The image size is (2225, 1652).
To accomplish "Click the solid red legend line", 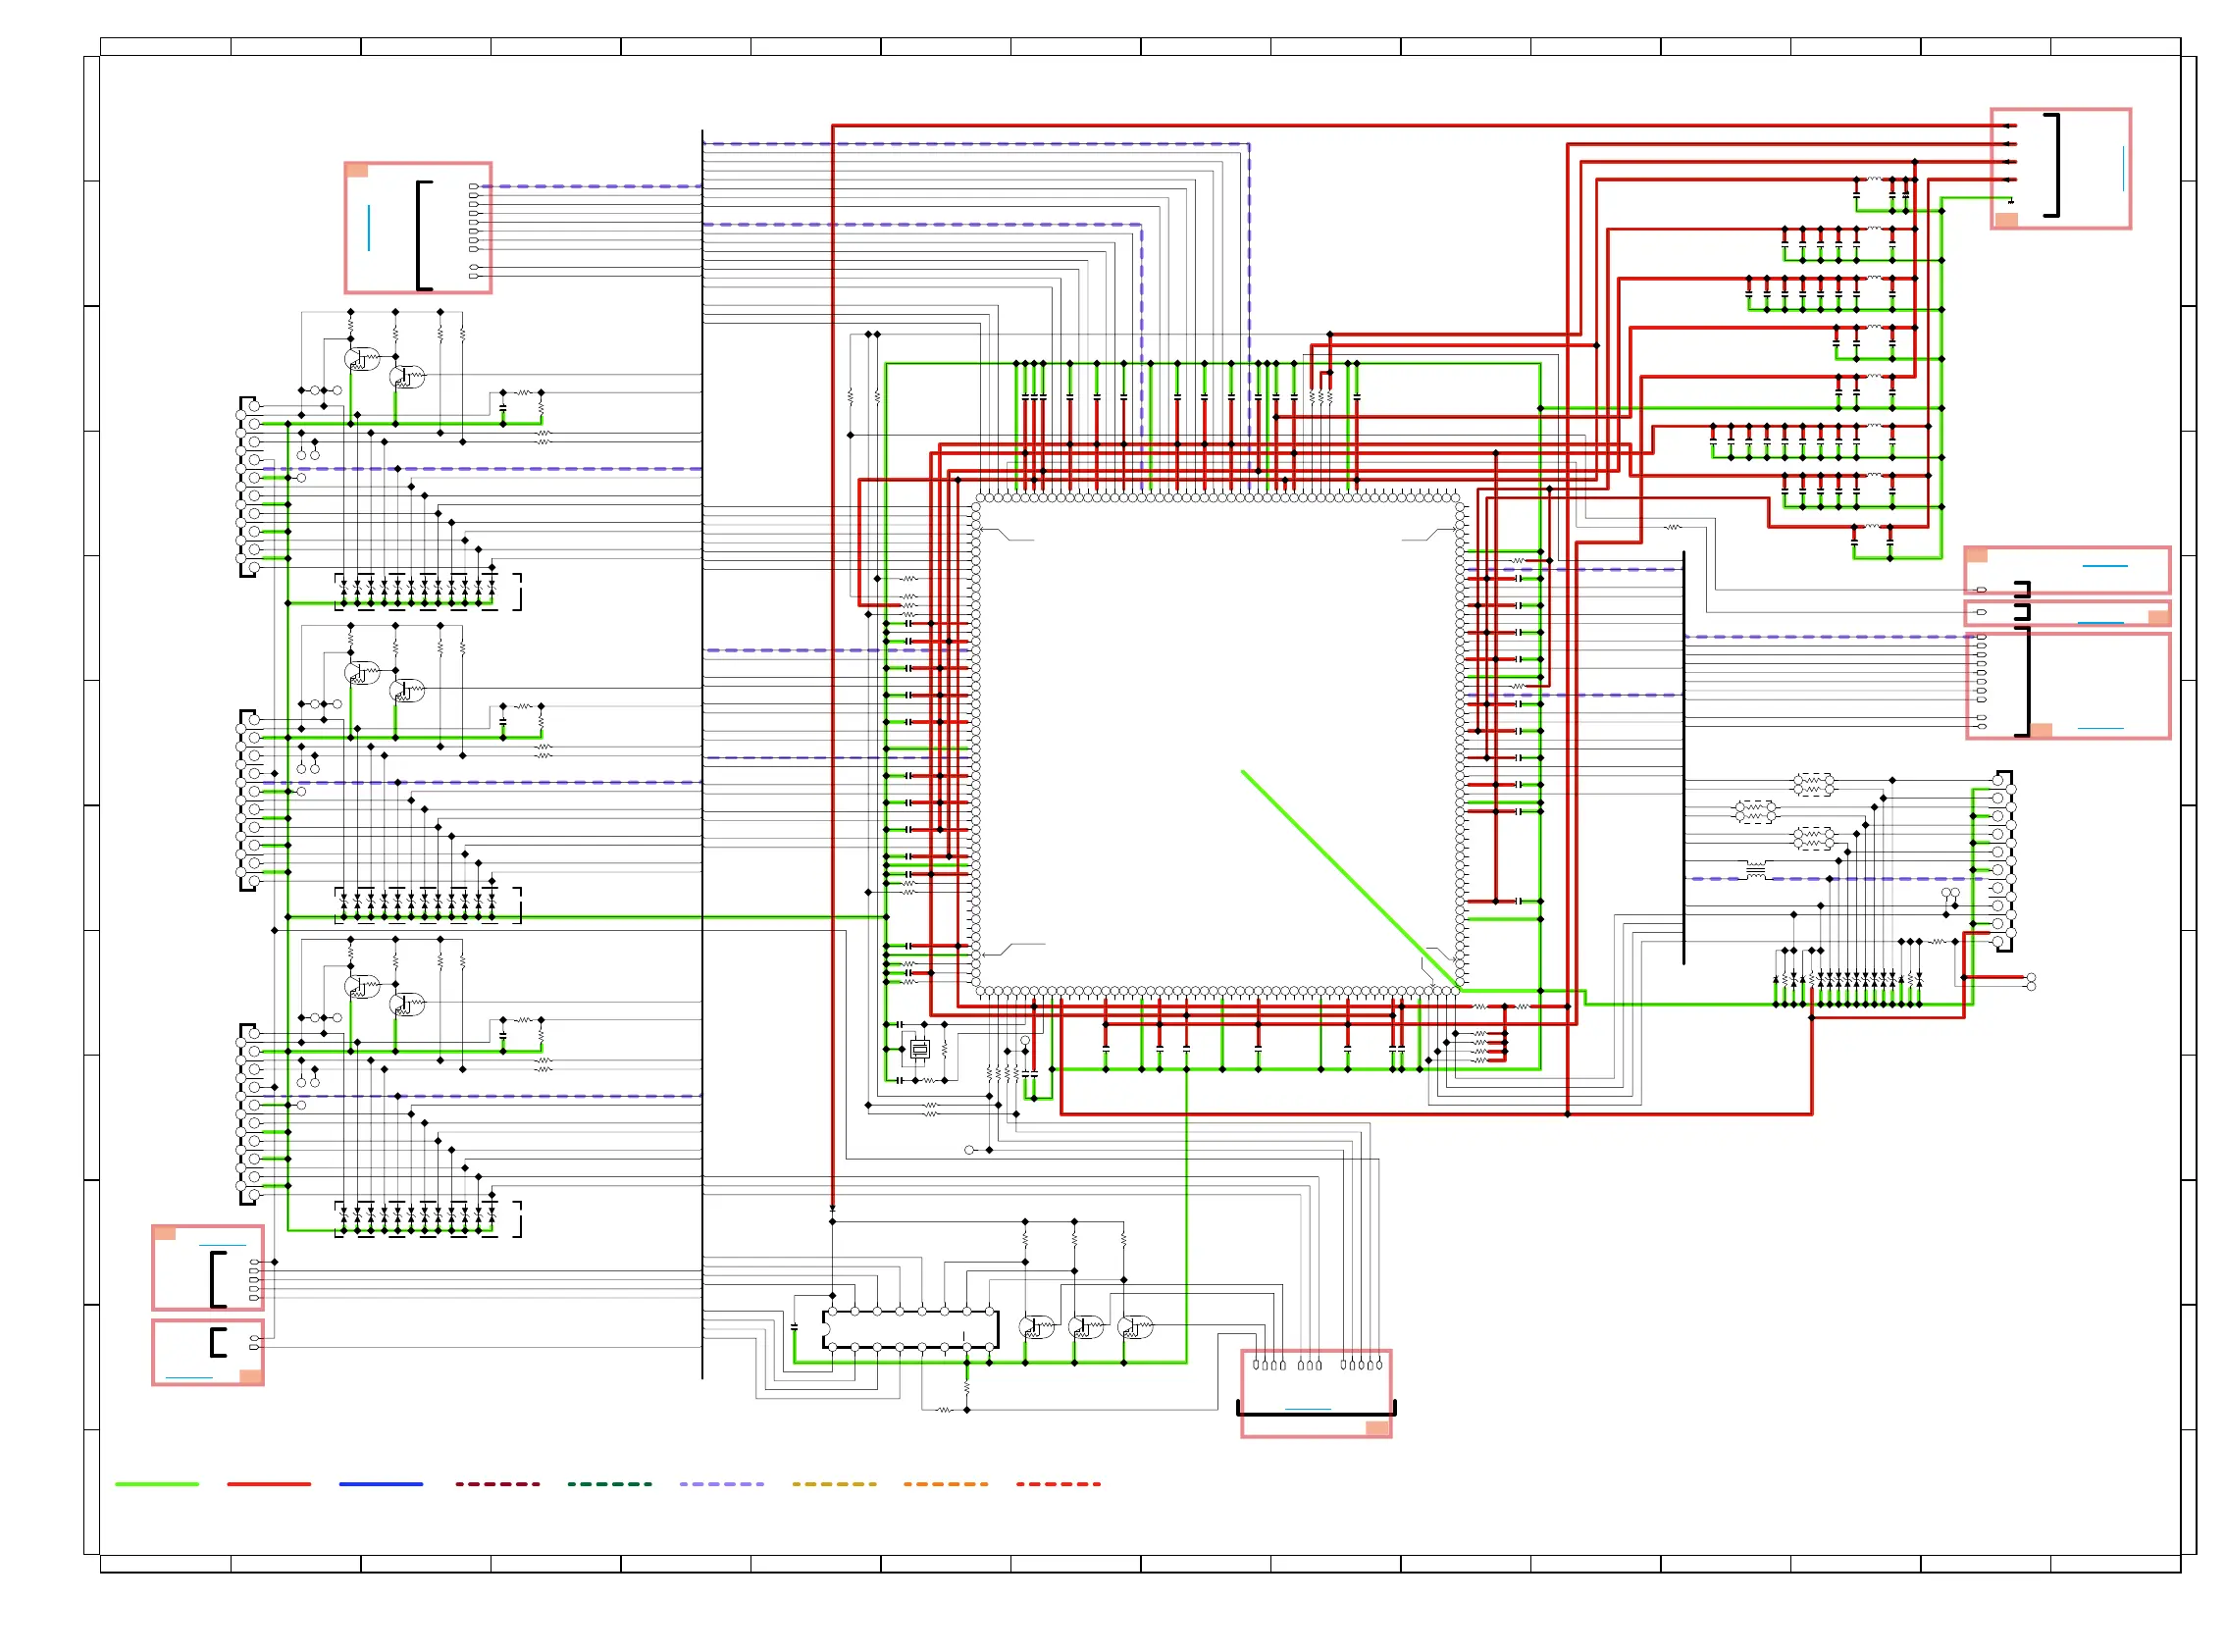I will 269,1484.
